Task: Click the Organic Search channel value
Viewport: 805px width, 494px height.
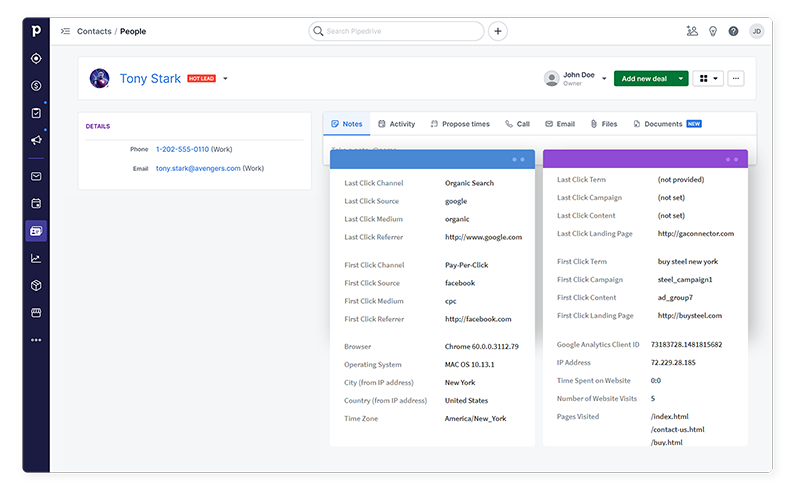Action: [469, 183]
